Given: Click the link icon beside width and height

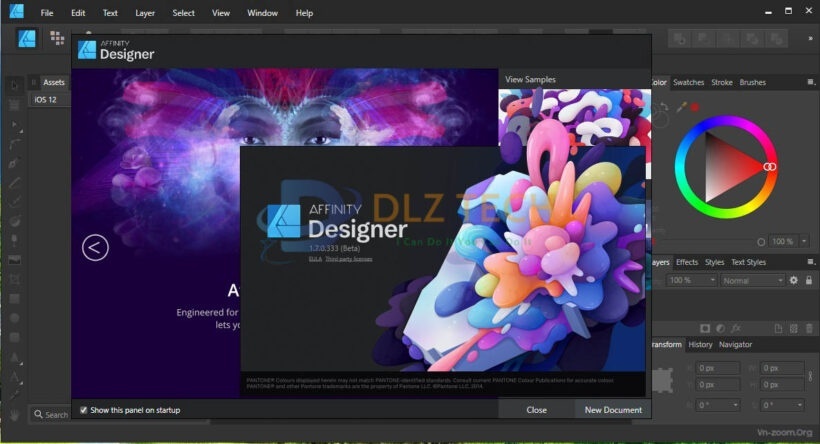Looking at the screenshot, I should tap(809, 376).
